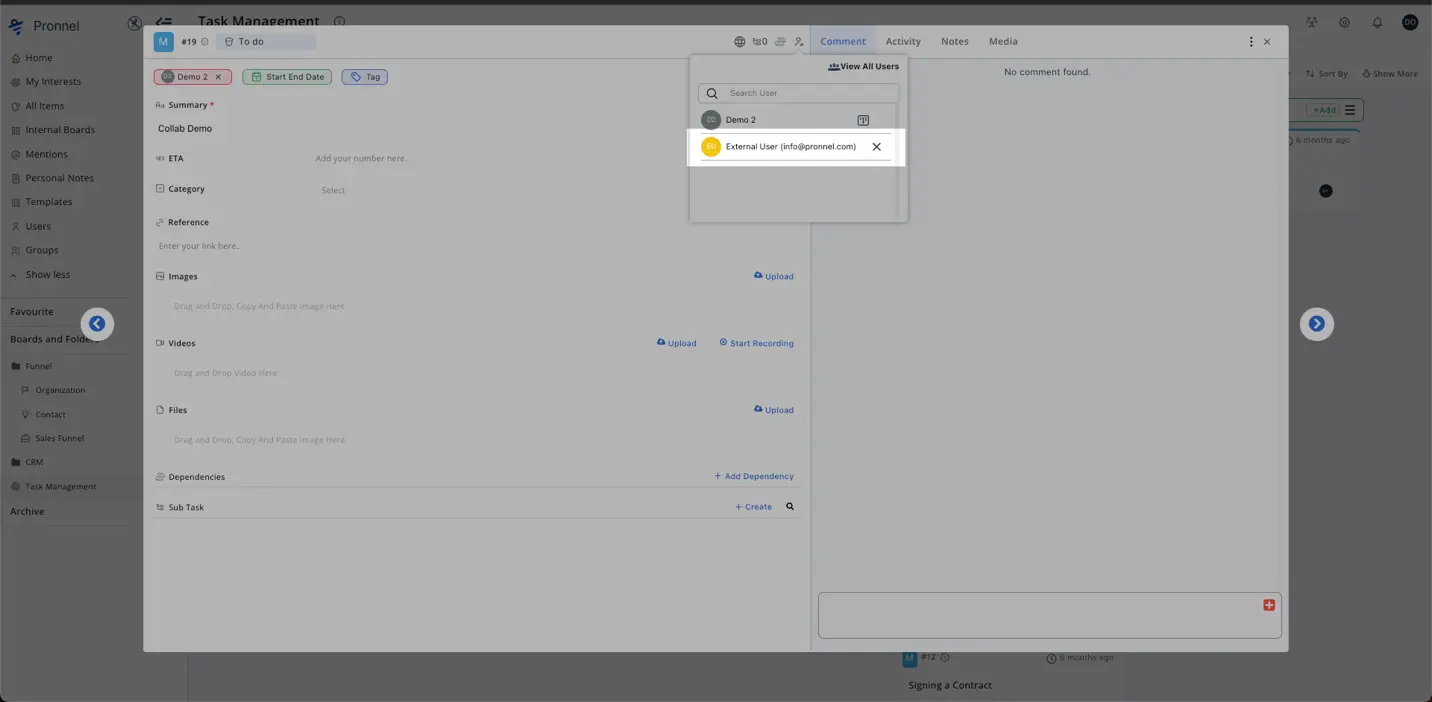This screenshot has width=1432, height=702.
Task: Open the Tag chip selector
Action: [x=365, y=77]
